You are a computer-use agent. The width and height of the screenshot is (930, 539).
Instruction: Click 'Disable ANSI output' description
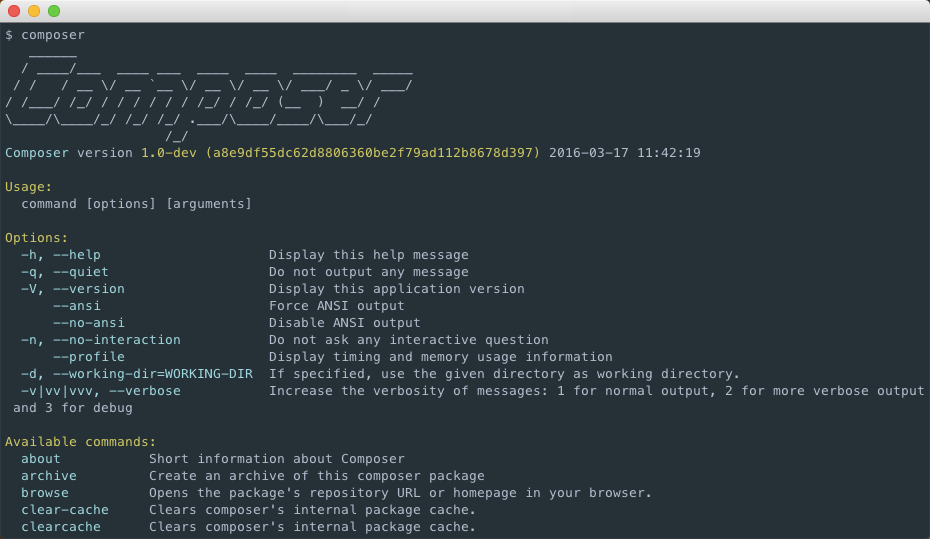click(x=345, y=323)
